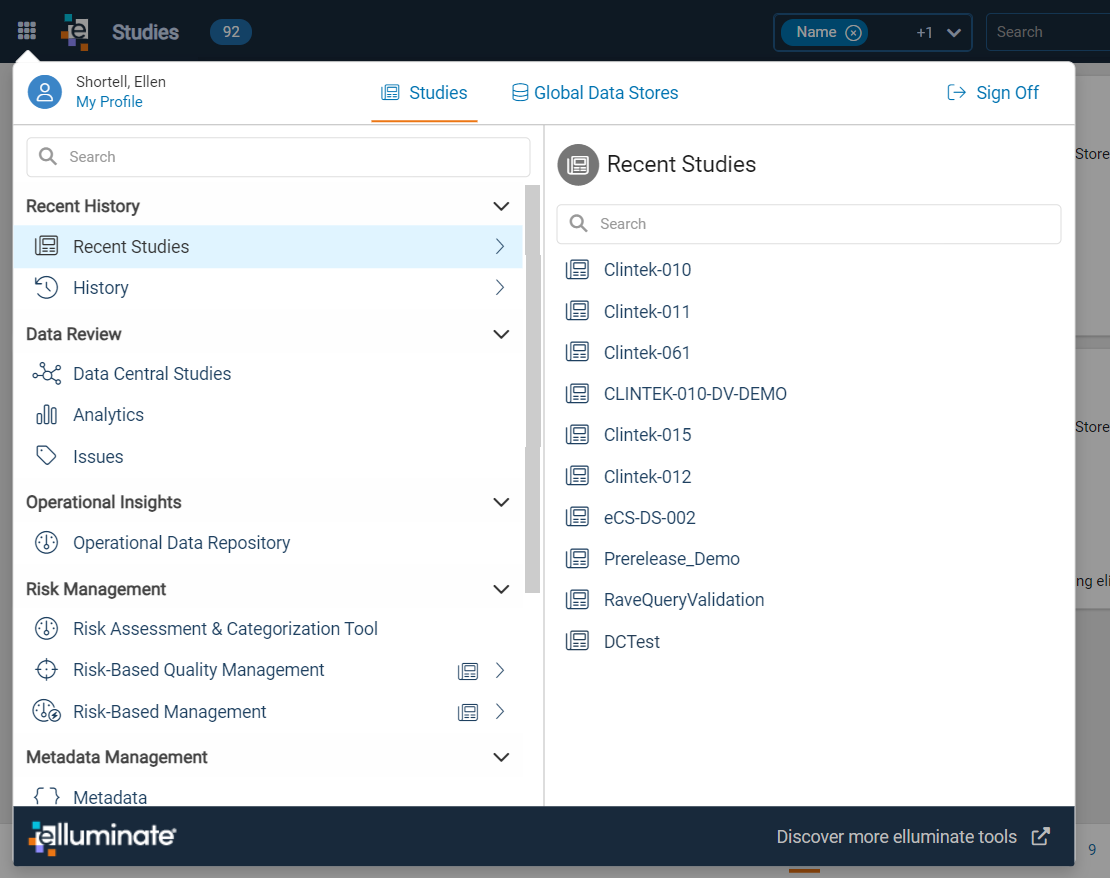The width and height of the screenshot is (1110, 878).
Task: Collapse the Data Review section
Action: click(x=500, y=334)
